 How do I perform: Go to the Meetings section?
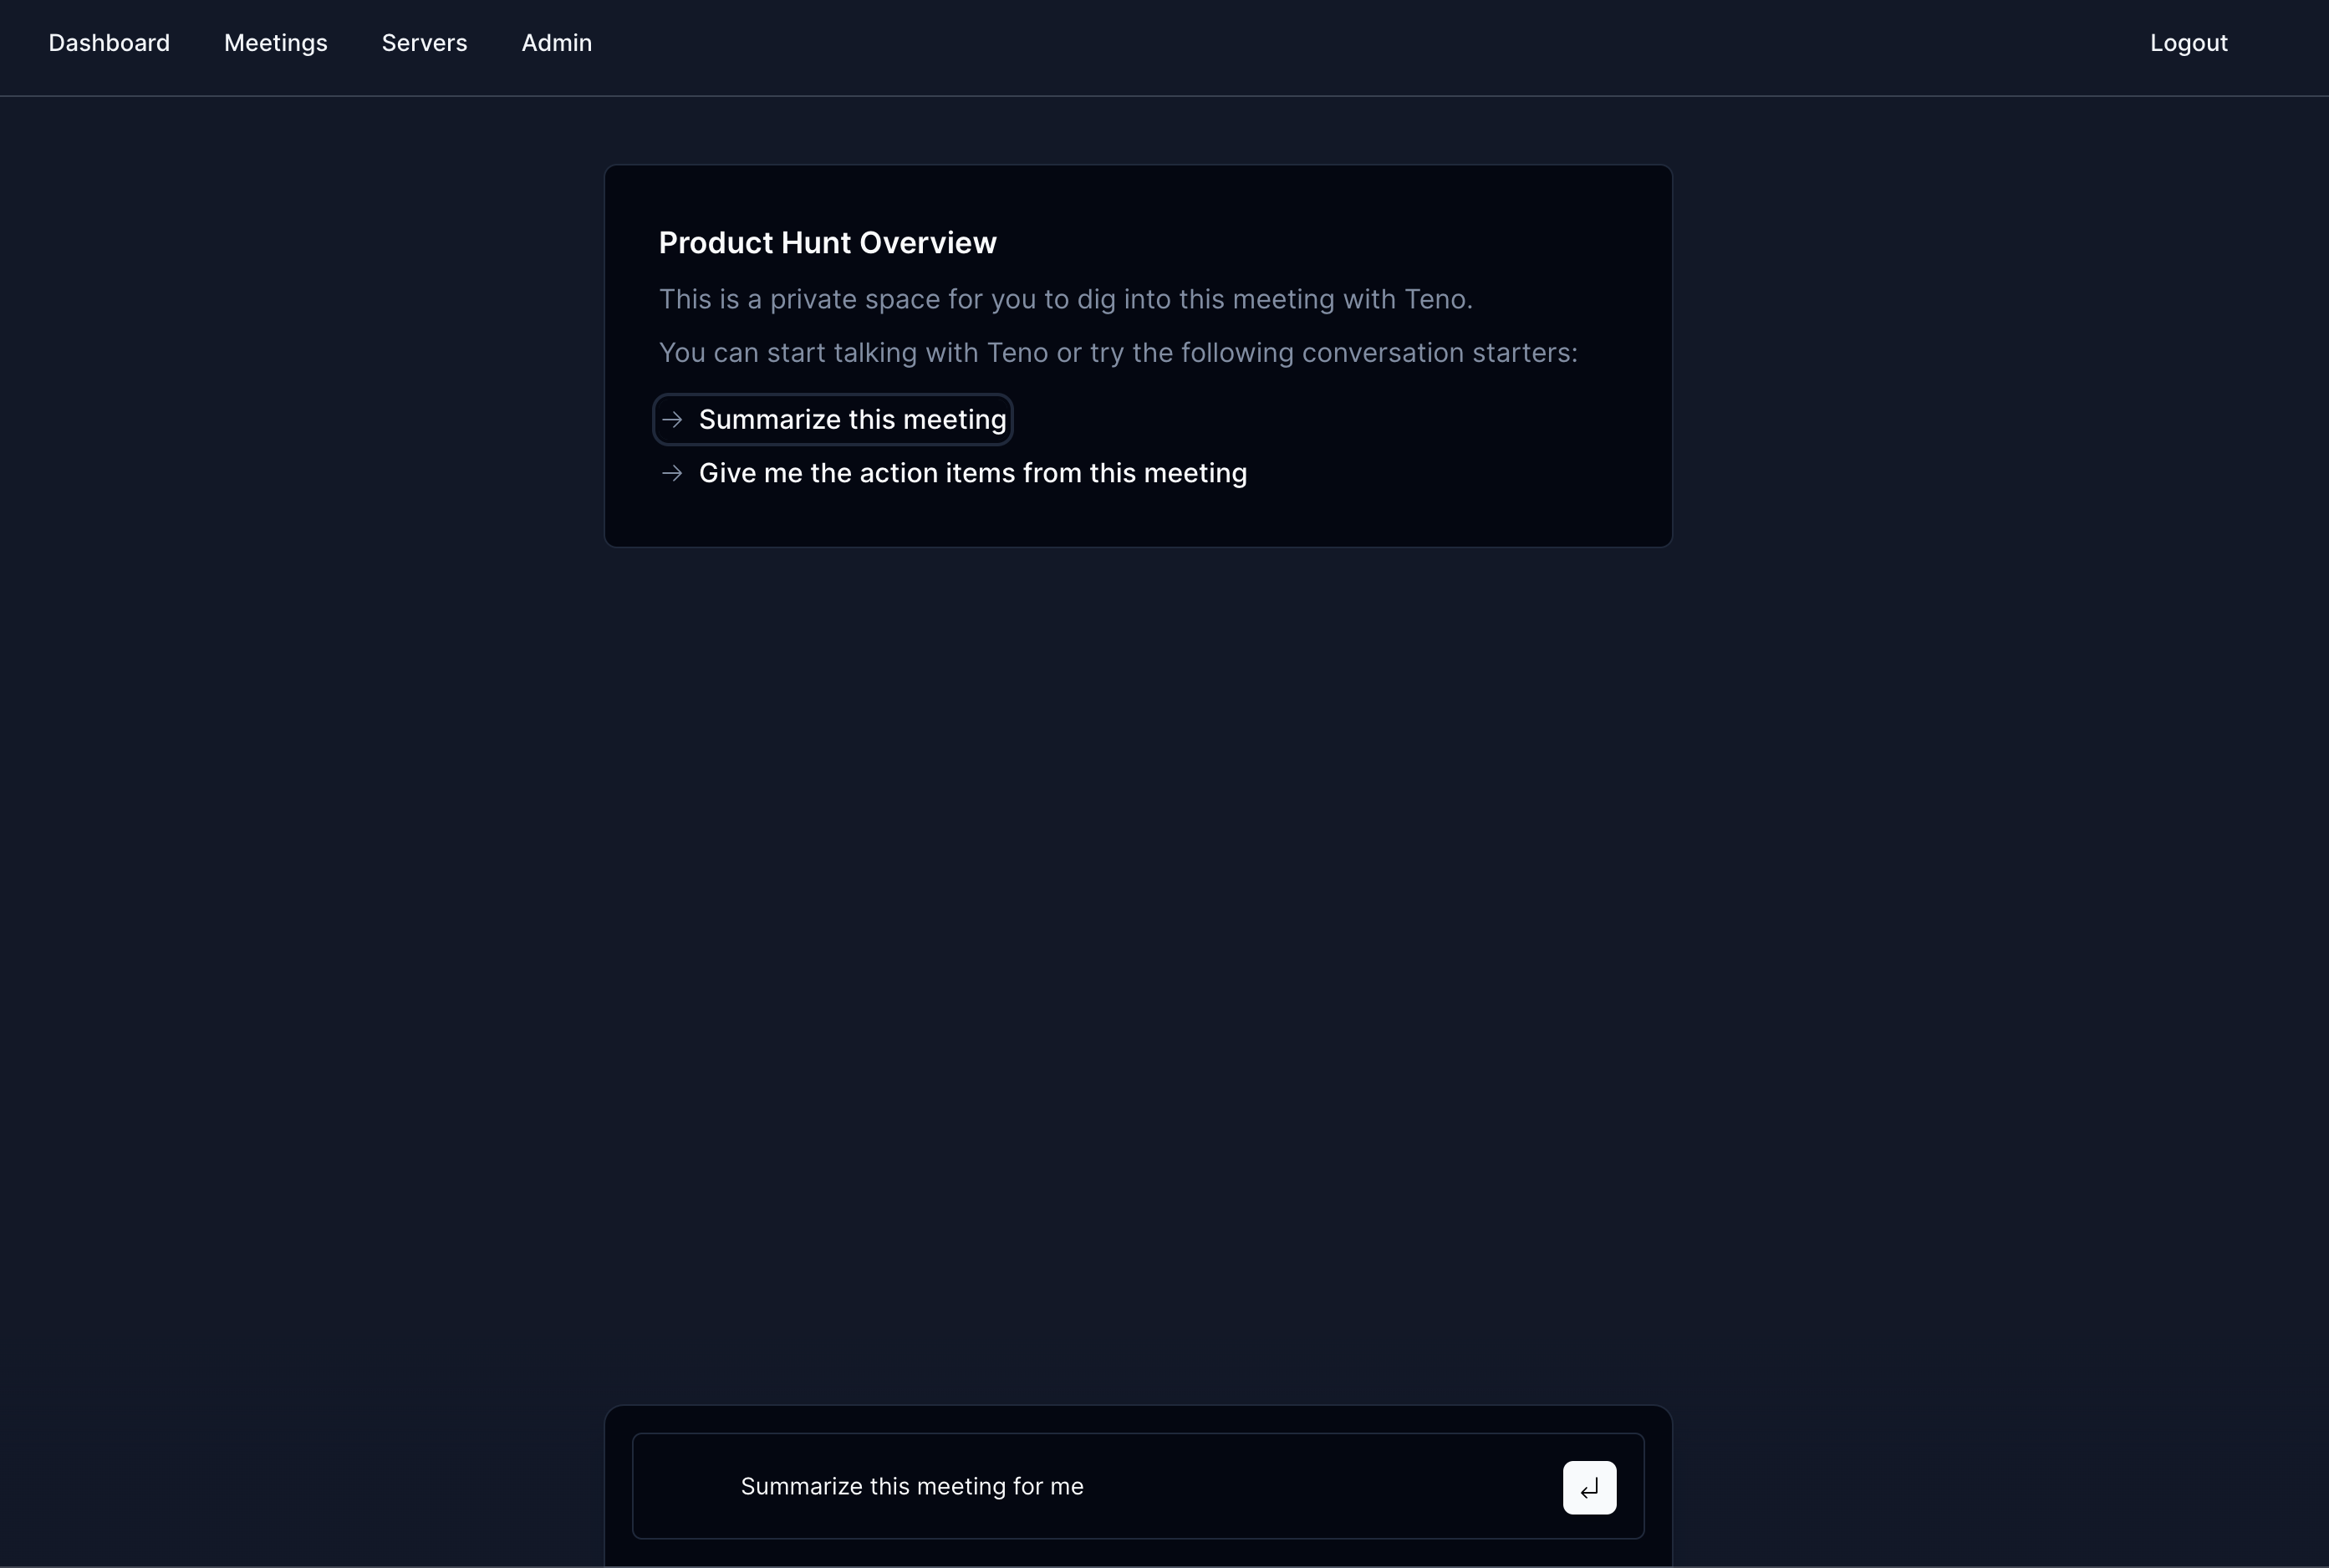(275, 43)
